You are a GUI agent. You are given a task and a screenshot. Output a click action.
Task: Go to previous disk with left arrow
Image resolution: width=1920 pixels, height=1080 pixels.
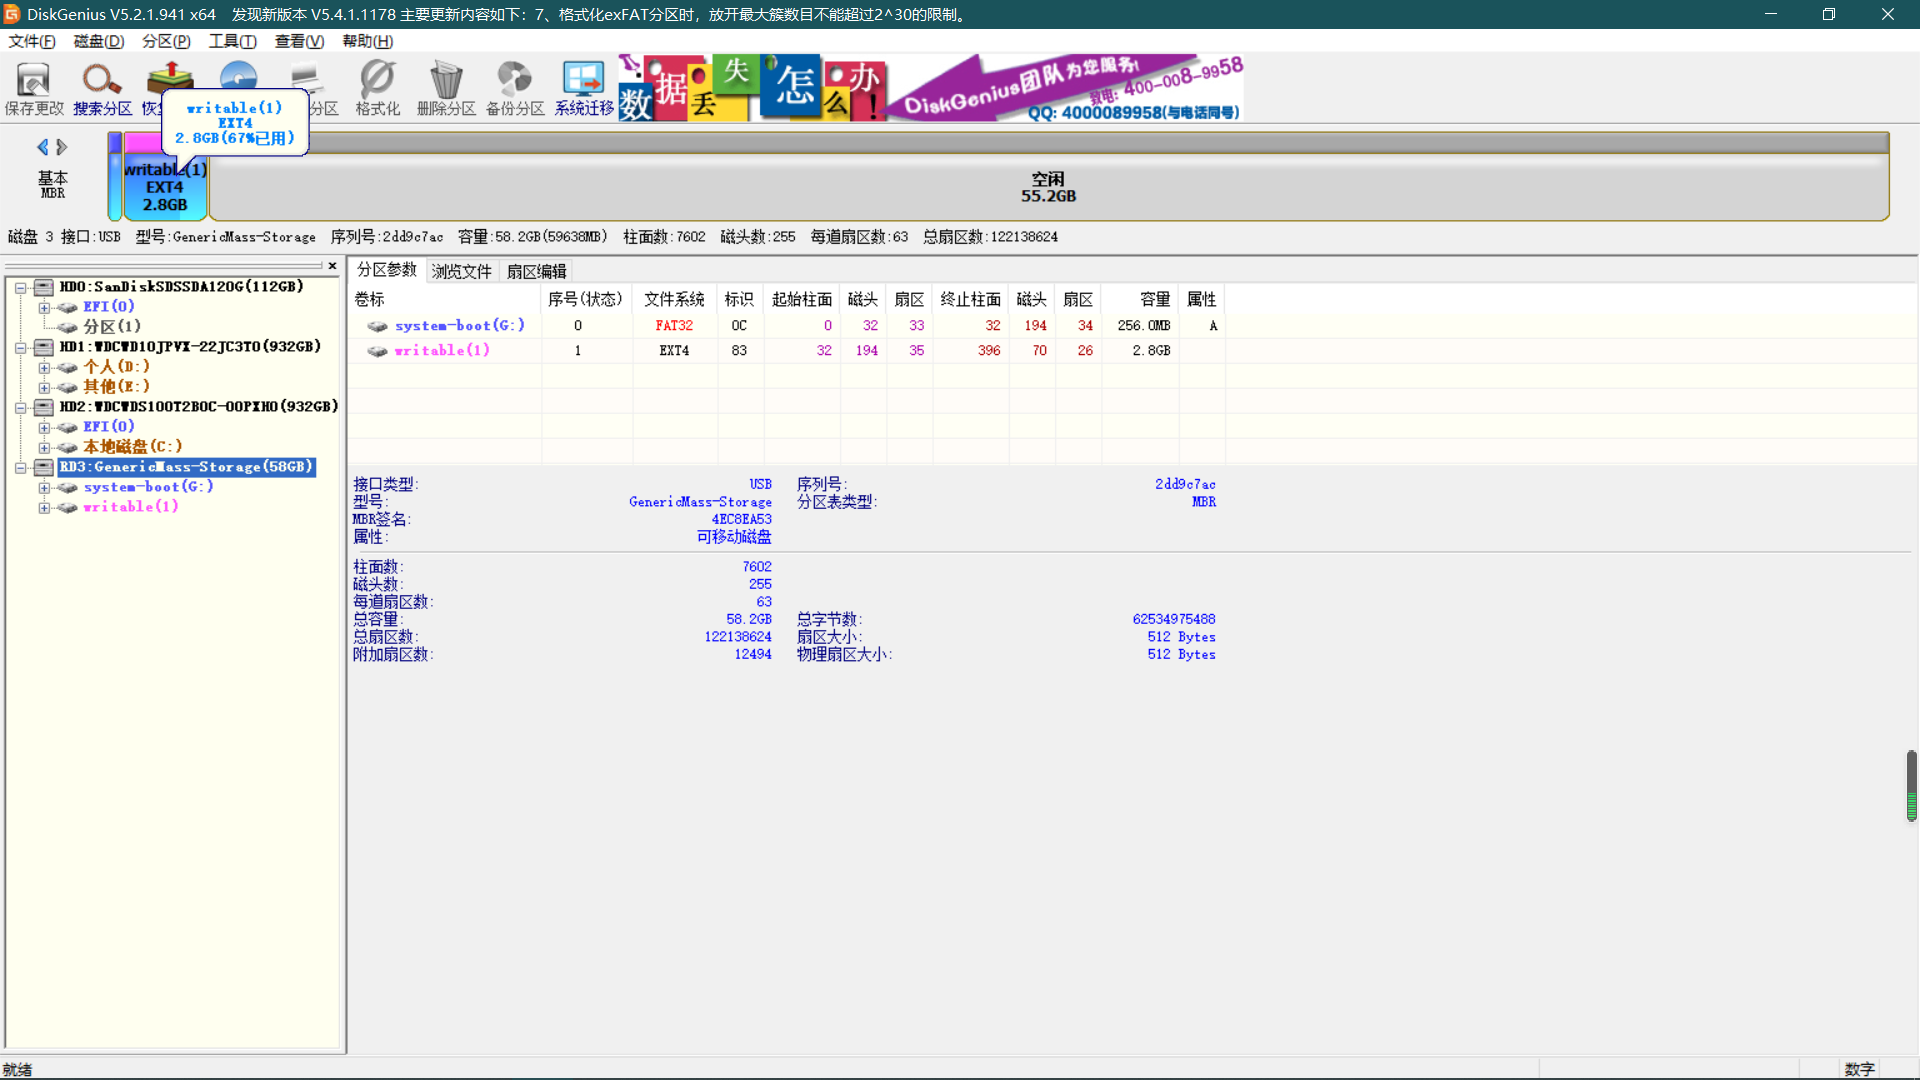(x=43, y=147)
